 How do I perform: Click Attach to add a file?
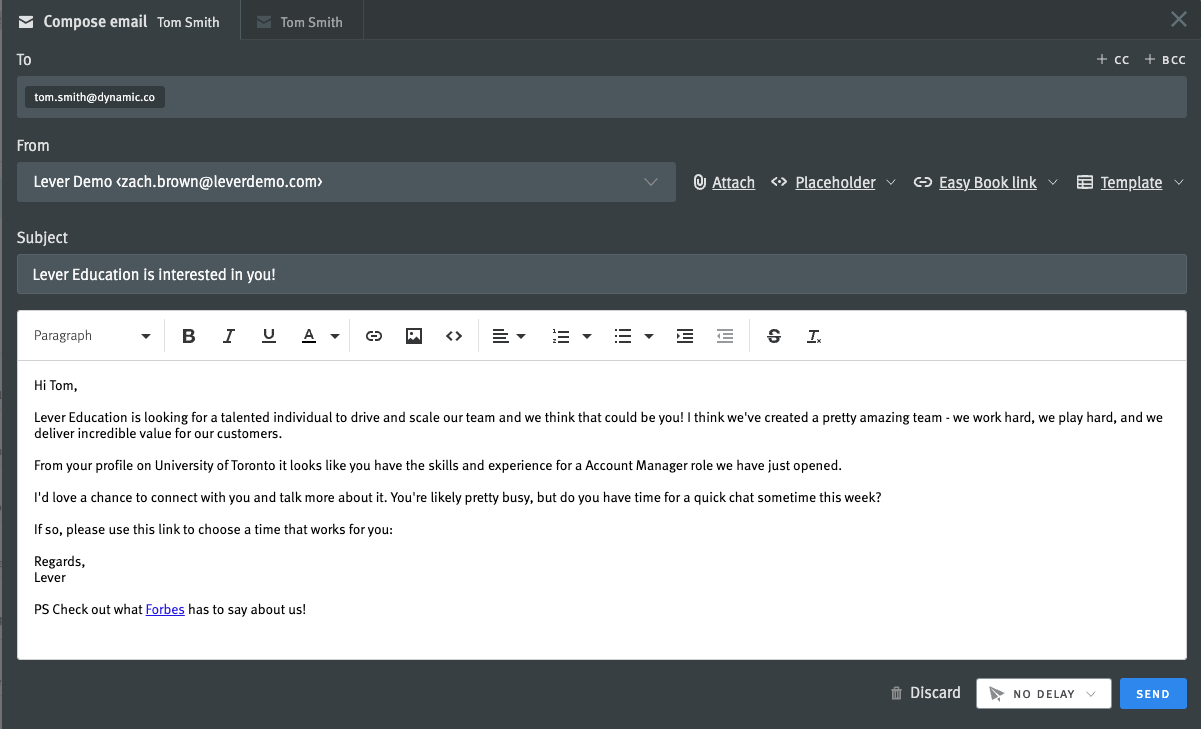[733, 182]
